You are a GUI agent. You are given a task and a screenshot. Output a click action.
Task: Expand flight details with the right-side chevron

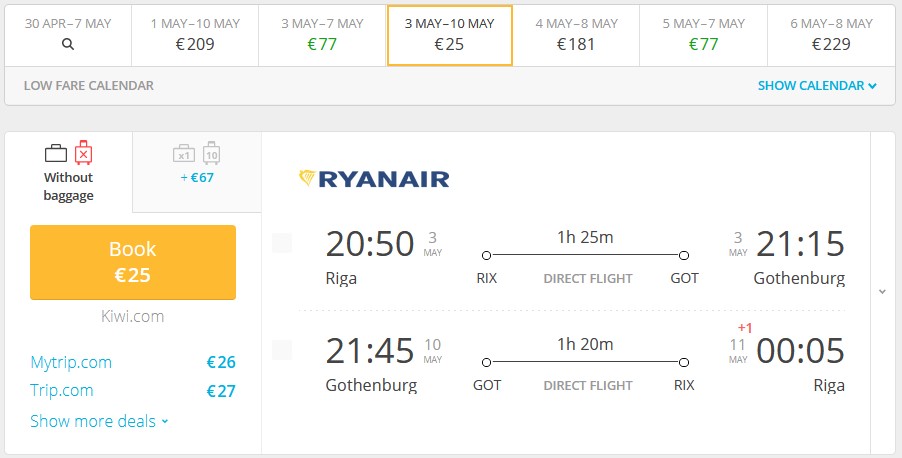click(x=882, y=292)
